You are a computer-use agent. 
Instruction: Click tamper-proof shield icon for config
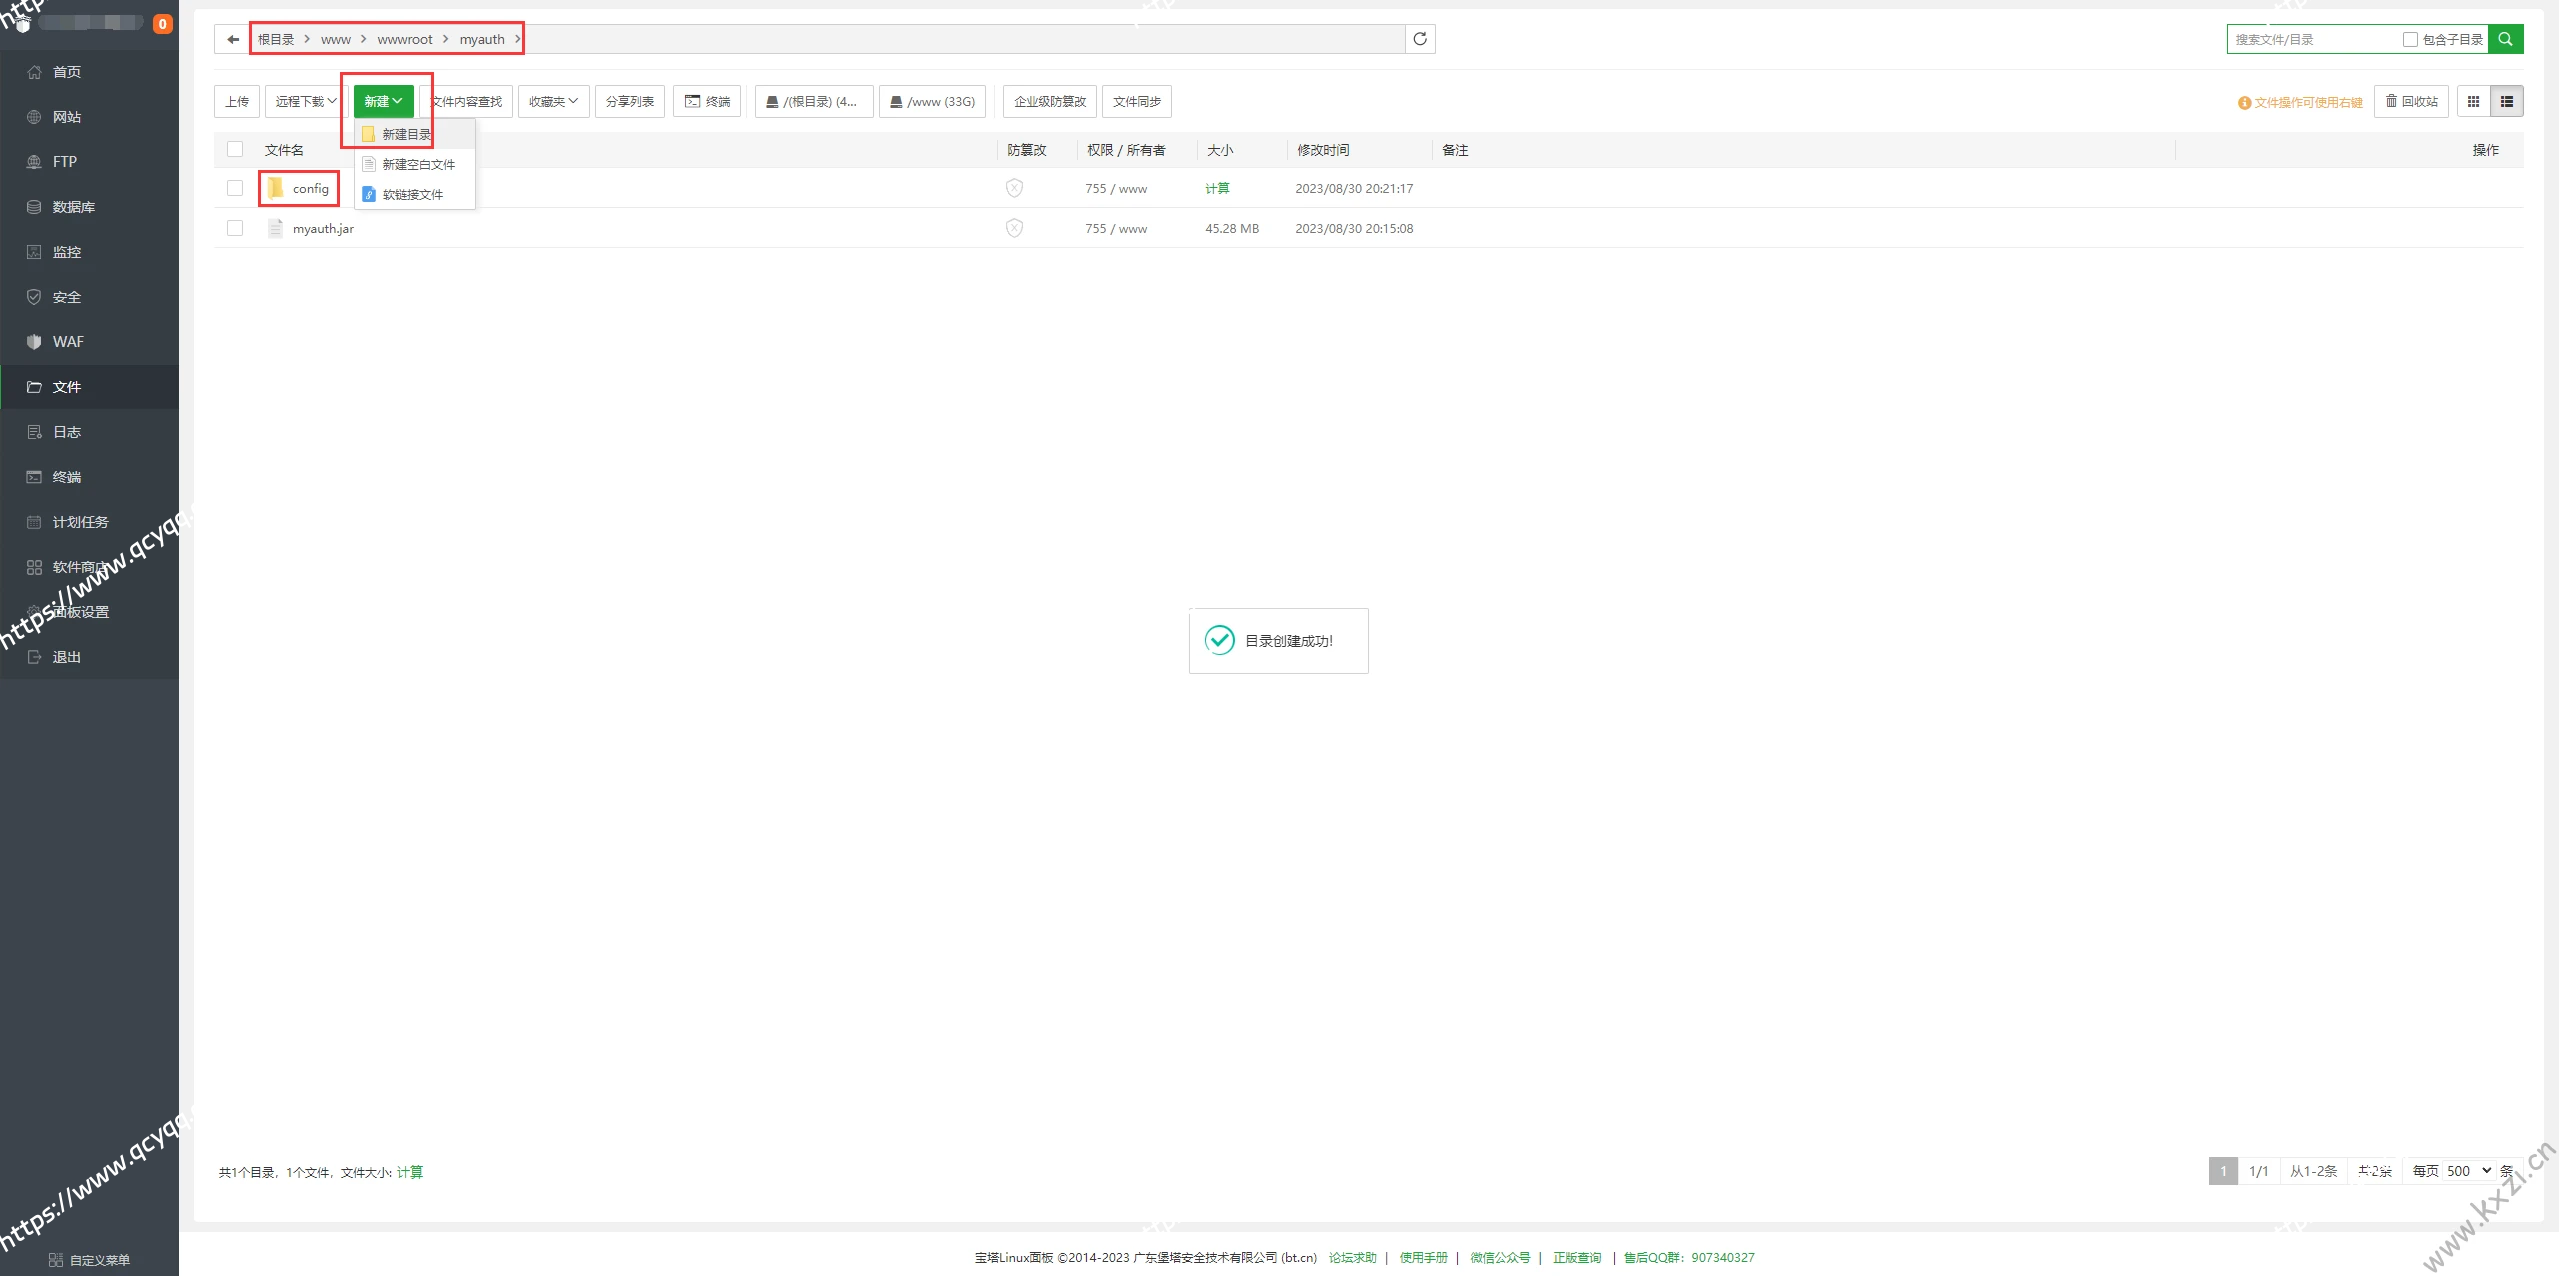click(x=1014, y=188)
